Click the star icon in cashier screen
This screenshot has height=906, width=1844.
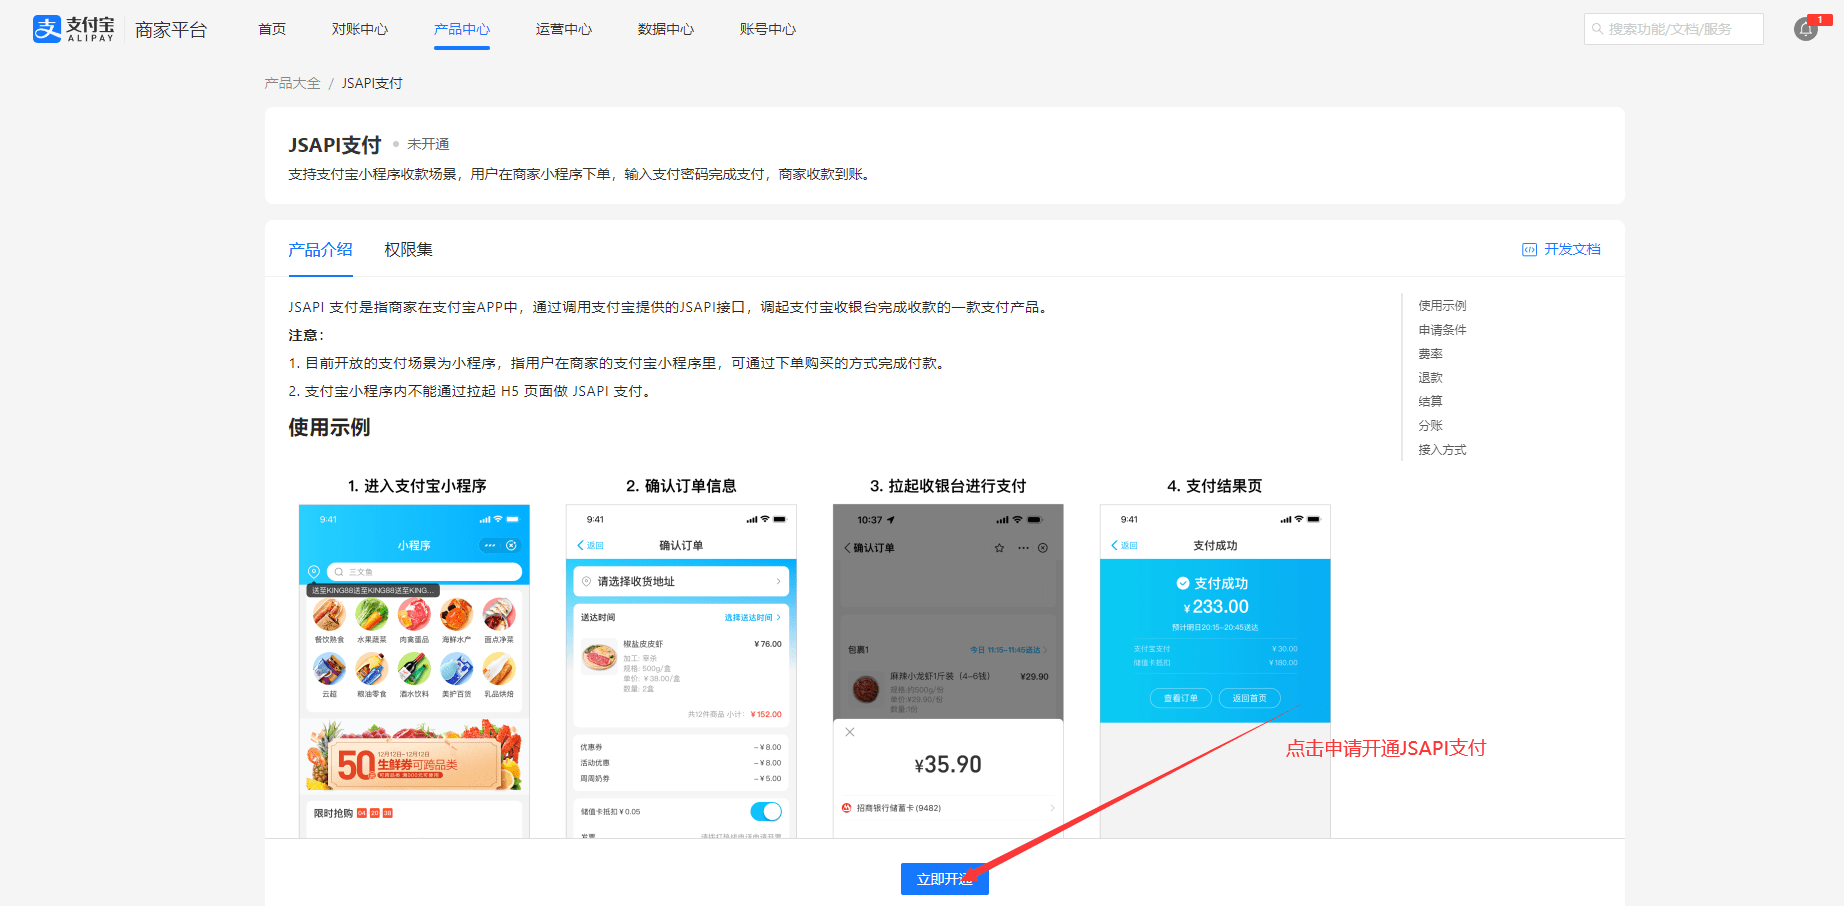tap(999, 548)
